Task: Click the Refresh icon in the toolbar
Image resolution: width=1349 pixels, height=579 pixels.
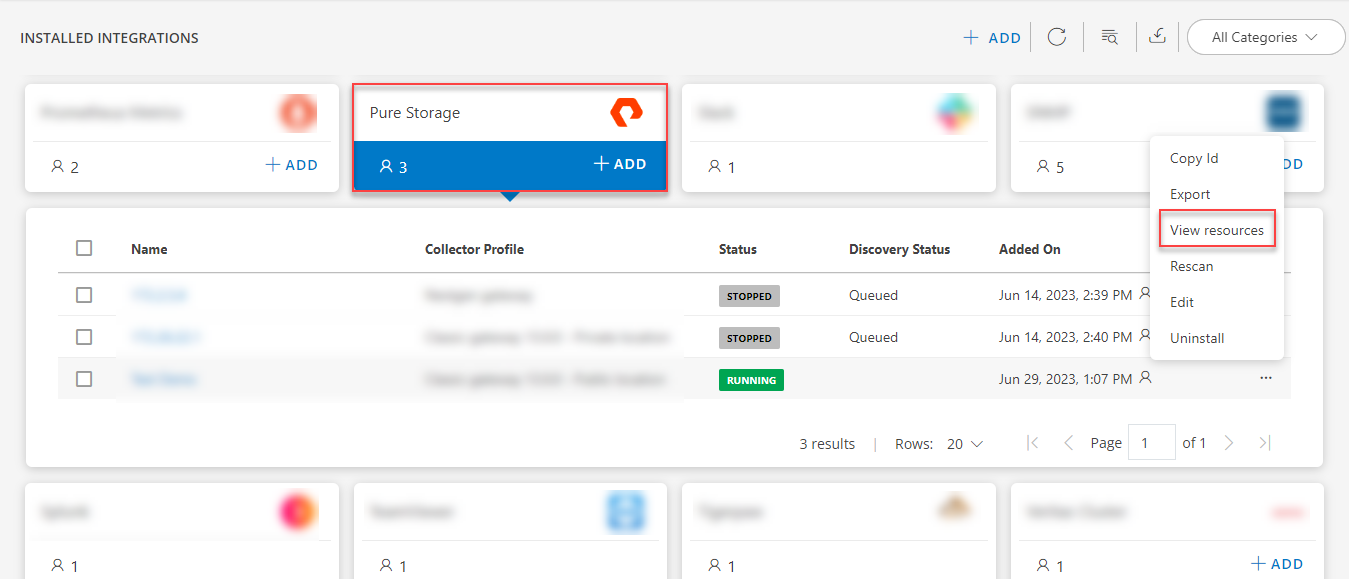Action: point(1057,36)
